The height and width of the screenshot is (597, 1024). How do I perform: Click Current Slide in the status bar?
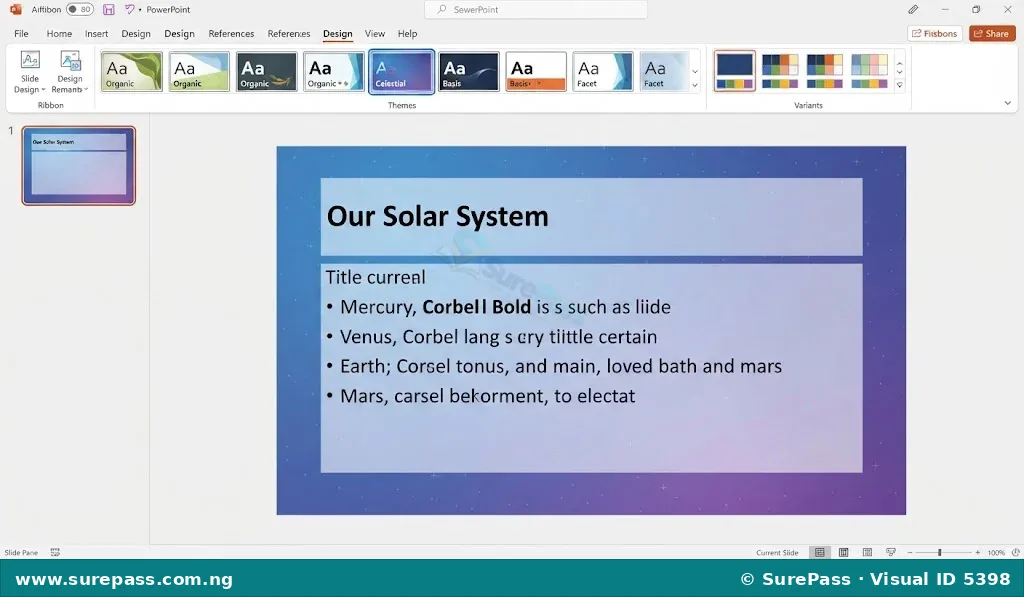tap(777, 553)
